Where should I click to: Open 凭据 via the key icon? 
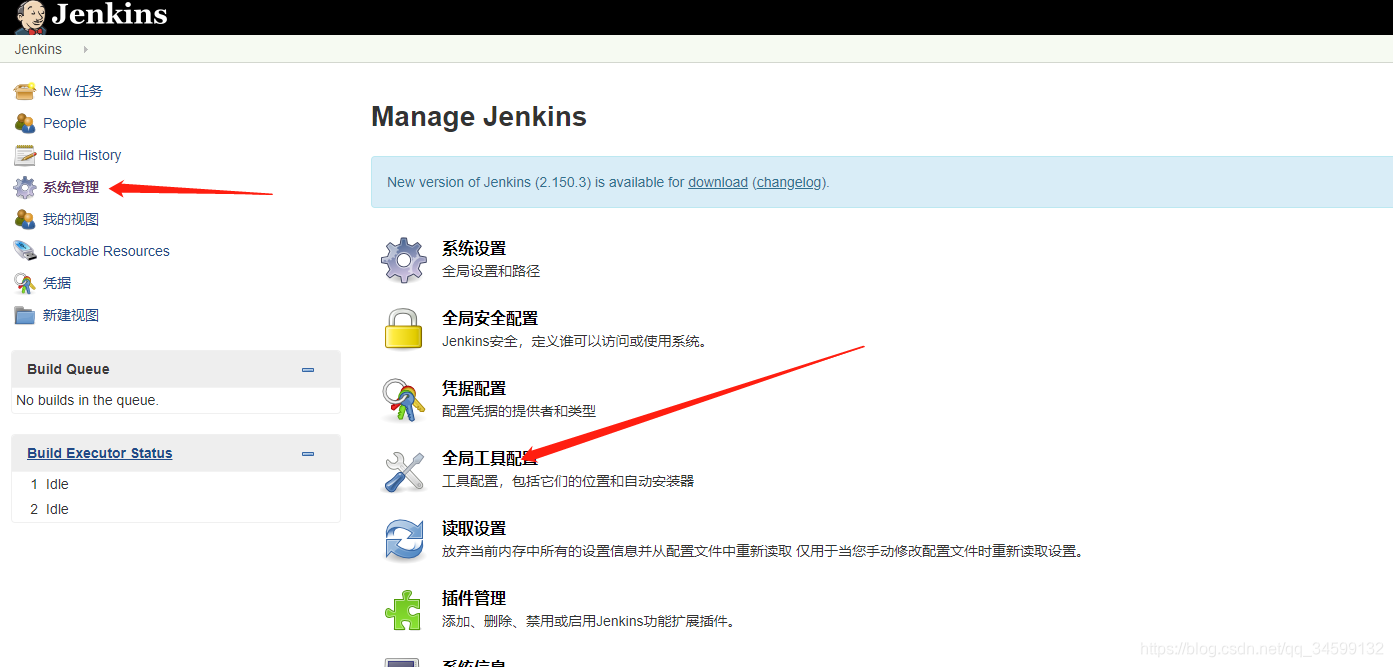(x=24, y=282)
